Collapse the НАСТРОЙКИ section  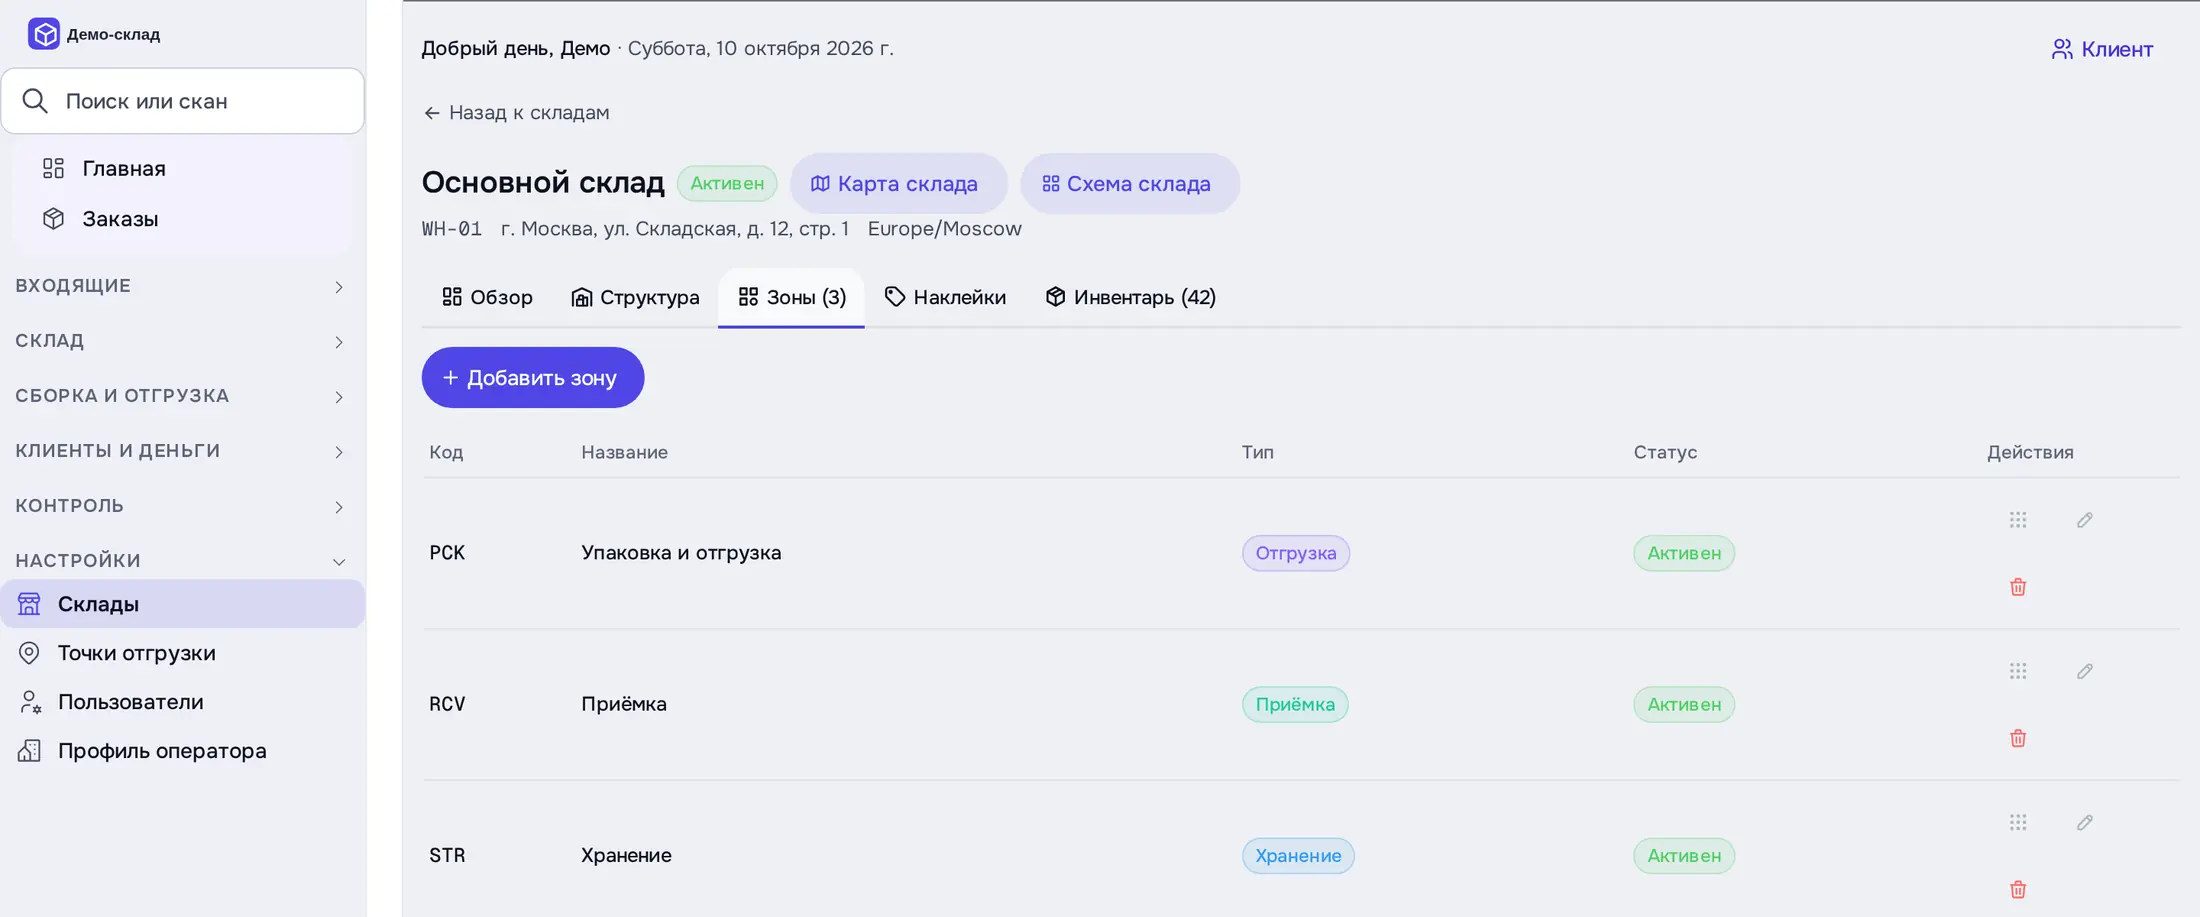[x=182, y=561]
